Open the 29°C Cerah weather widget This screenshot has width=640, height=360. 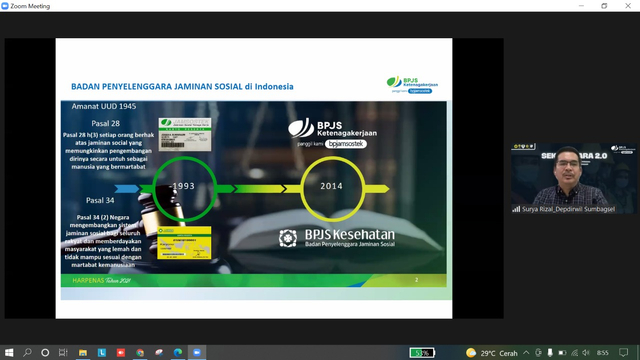492,353
